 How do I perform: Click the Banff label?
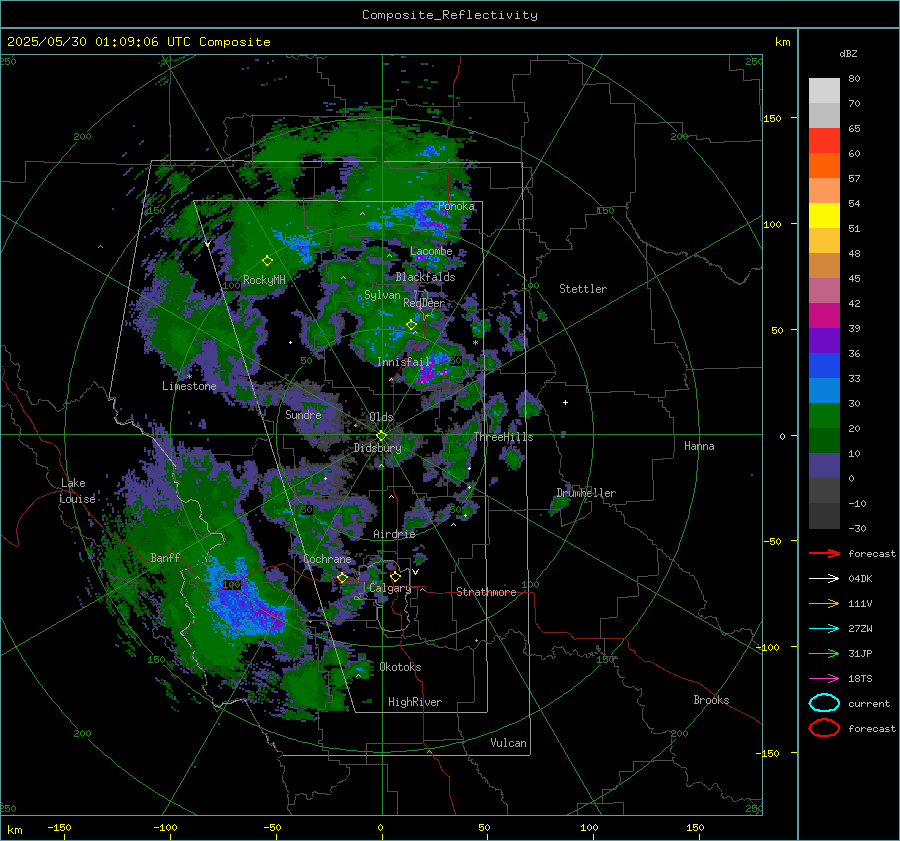[x=165, y=557]
